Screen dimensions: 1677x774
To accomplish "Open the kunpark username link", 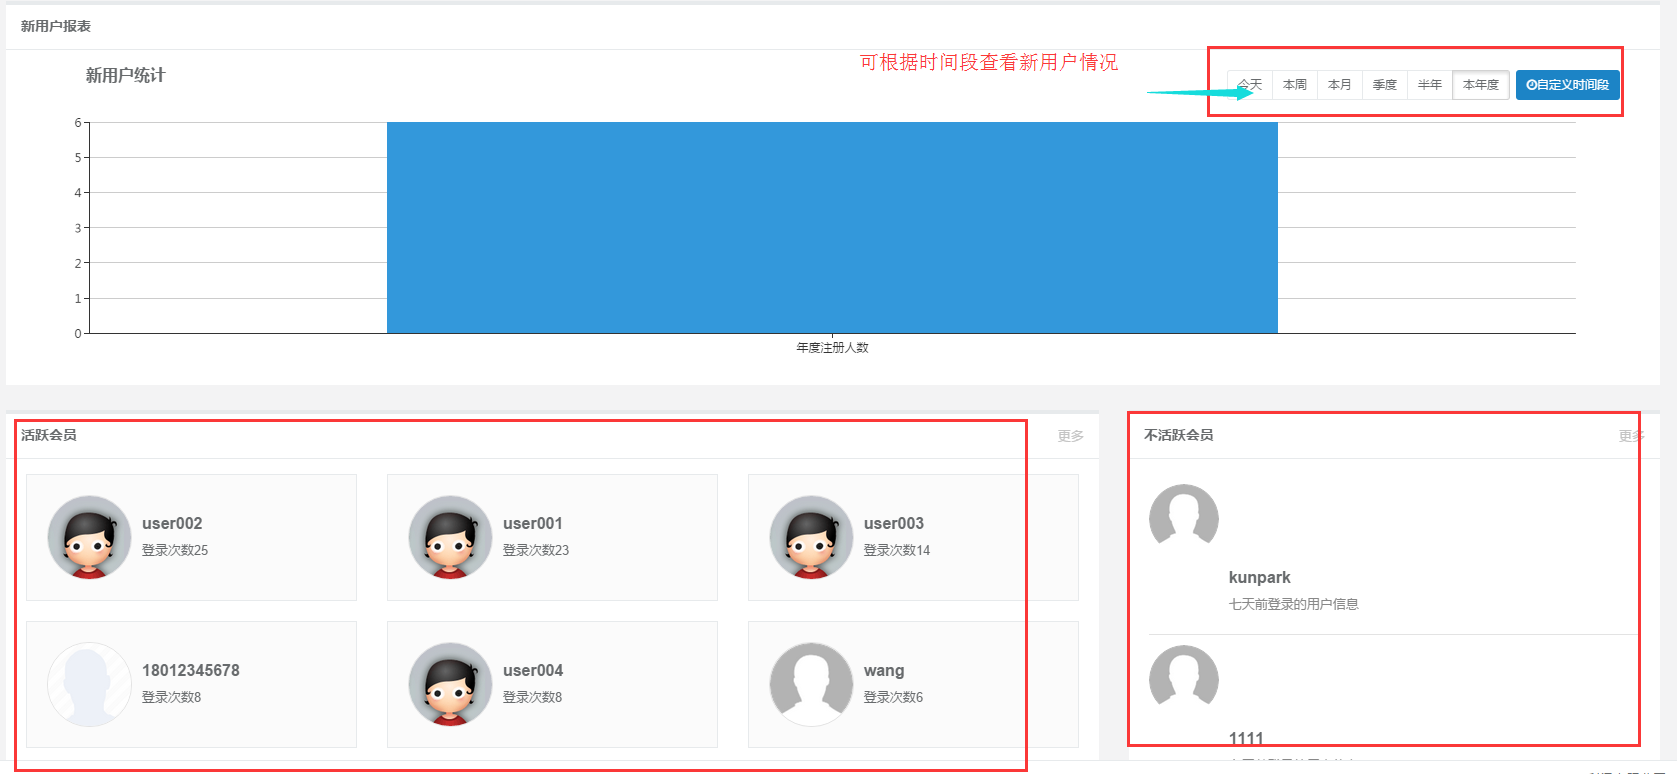I will [x=1259, y=577].
